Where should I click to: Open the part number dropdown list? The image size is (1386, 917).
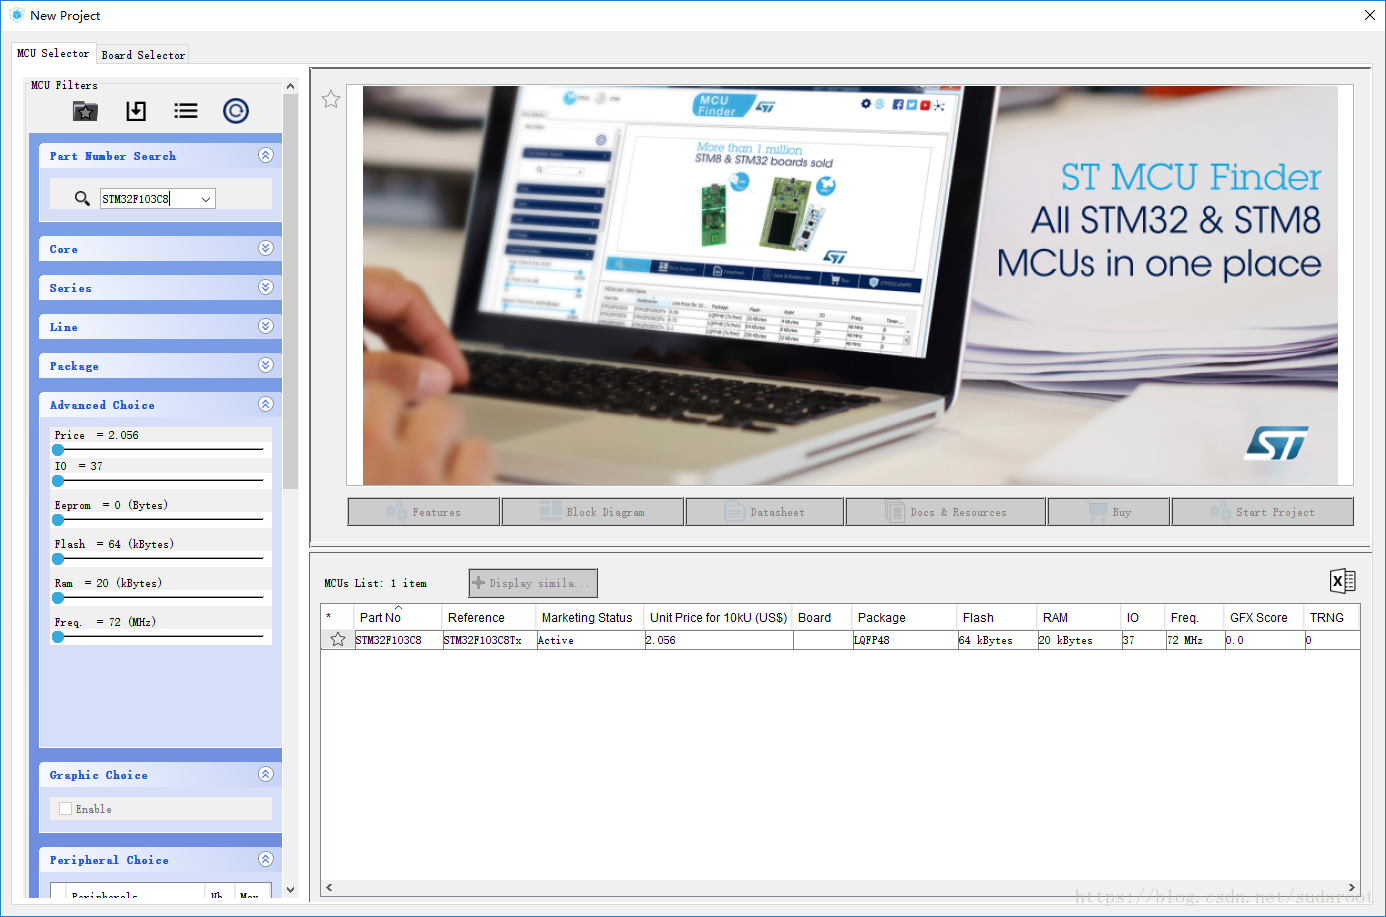206,199
